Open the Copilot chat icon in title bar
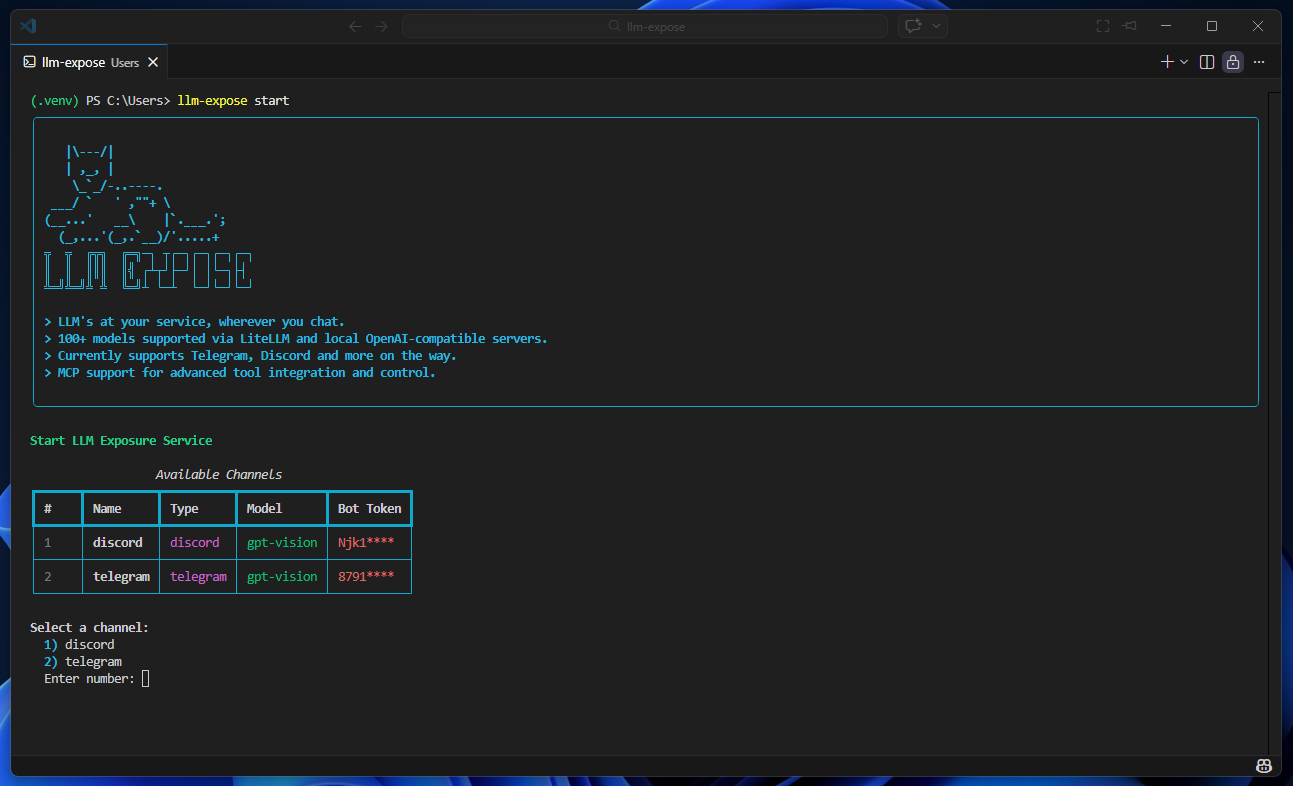The image size is (1293, 786). [913, 26]
